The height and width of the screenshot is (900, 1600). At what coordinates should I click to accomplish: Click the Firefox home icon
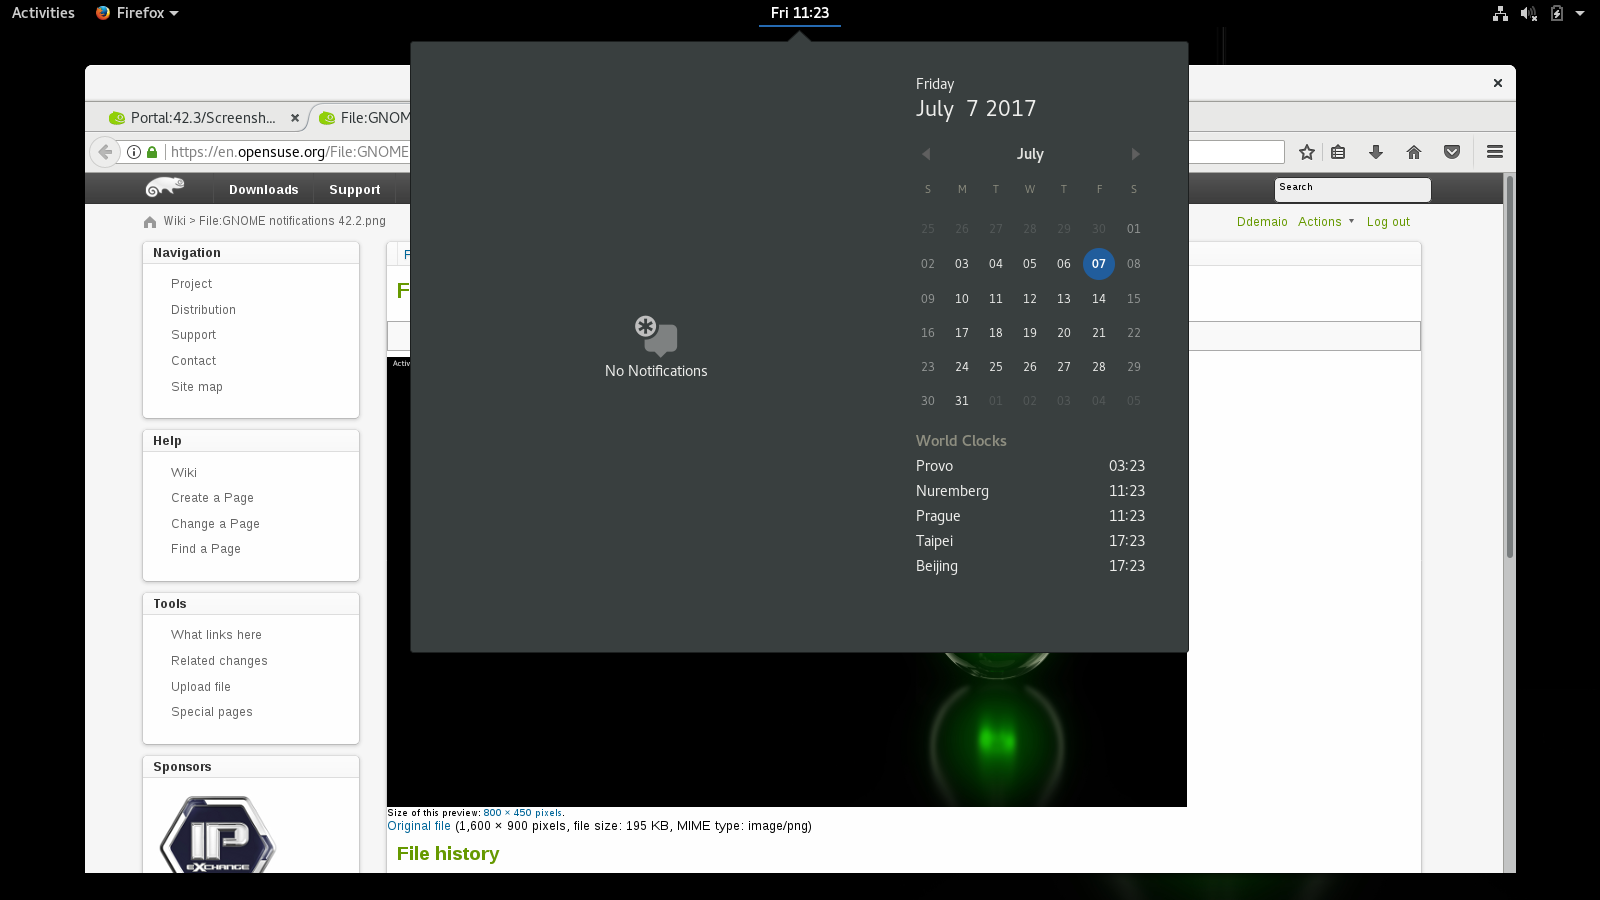(1413, 152)
